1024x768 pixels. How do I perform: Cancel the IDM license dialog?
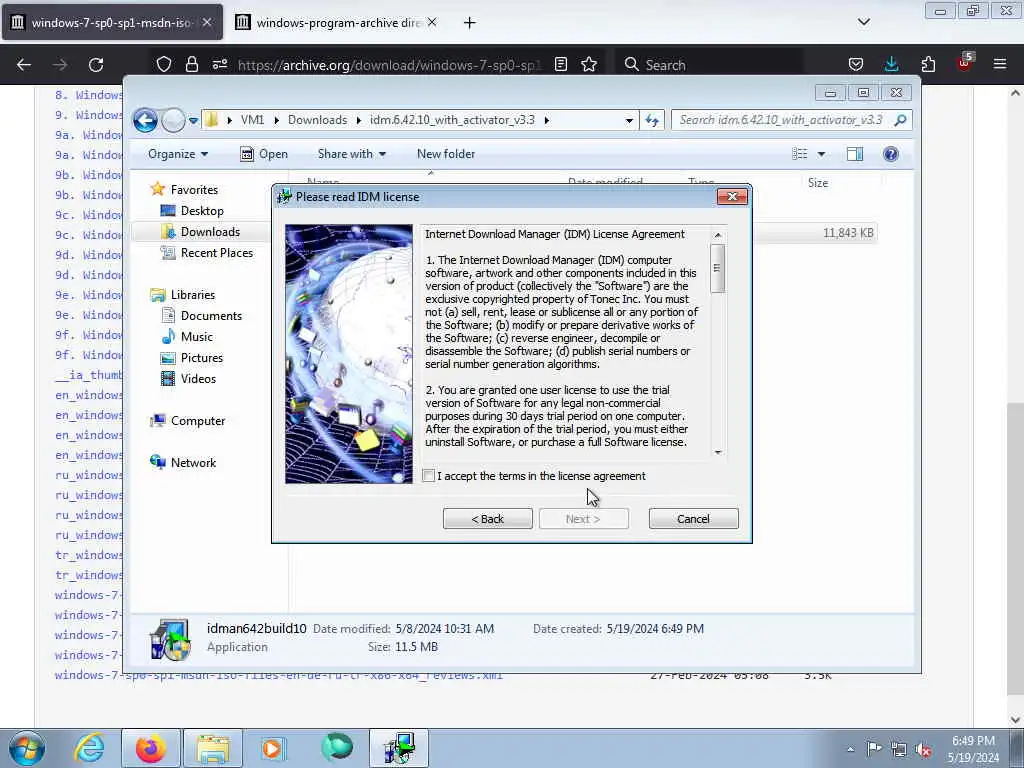(x=694, y=519)
